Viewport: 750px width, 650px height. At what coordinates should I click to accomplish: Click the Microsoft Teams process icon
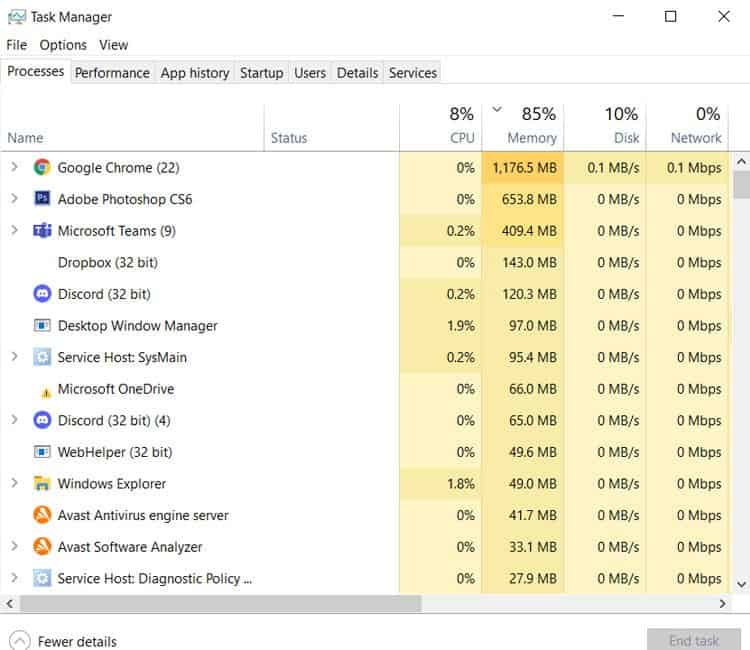(x=42, y=231)
